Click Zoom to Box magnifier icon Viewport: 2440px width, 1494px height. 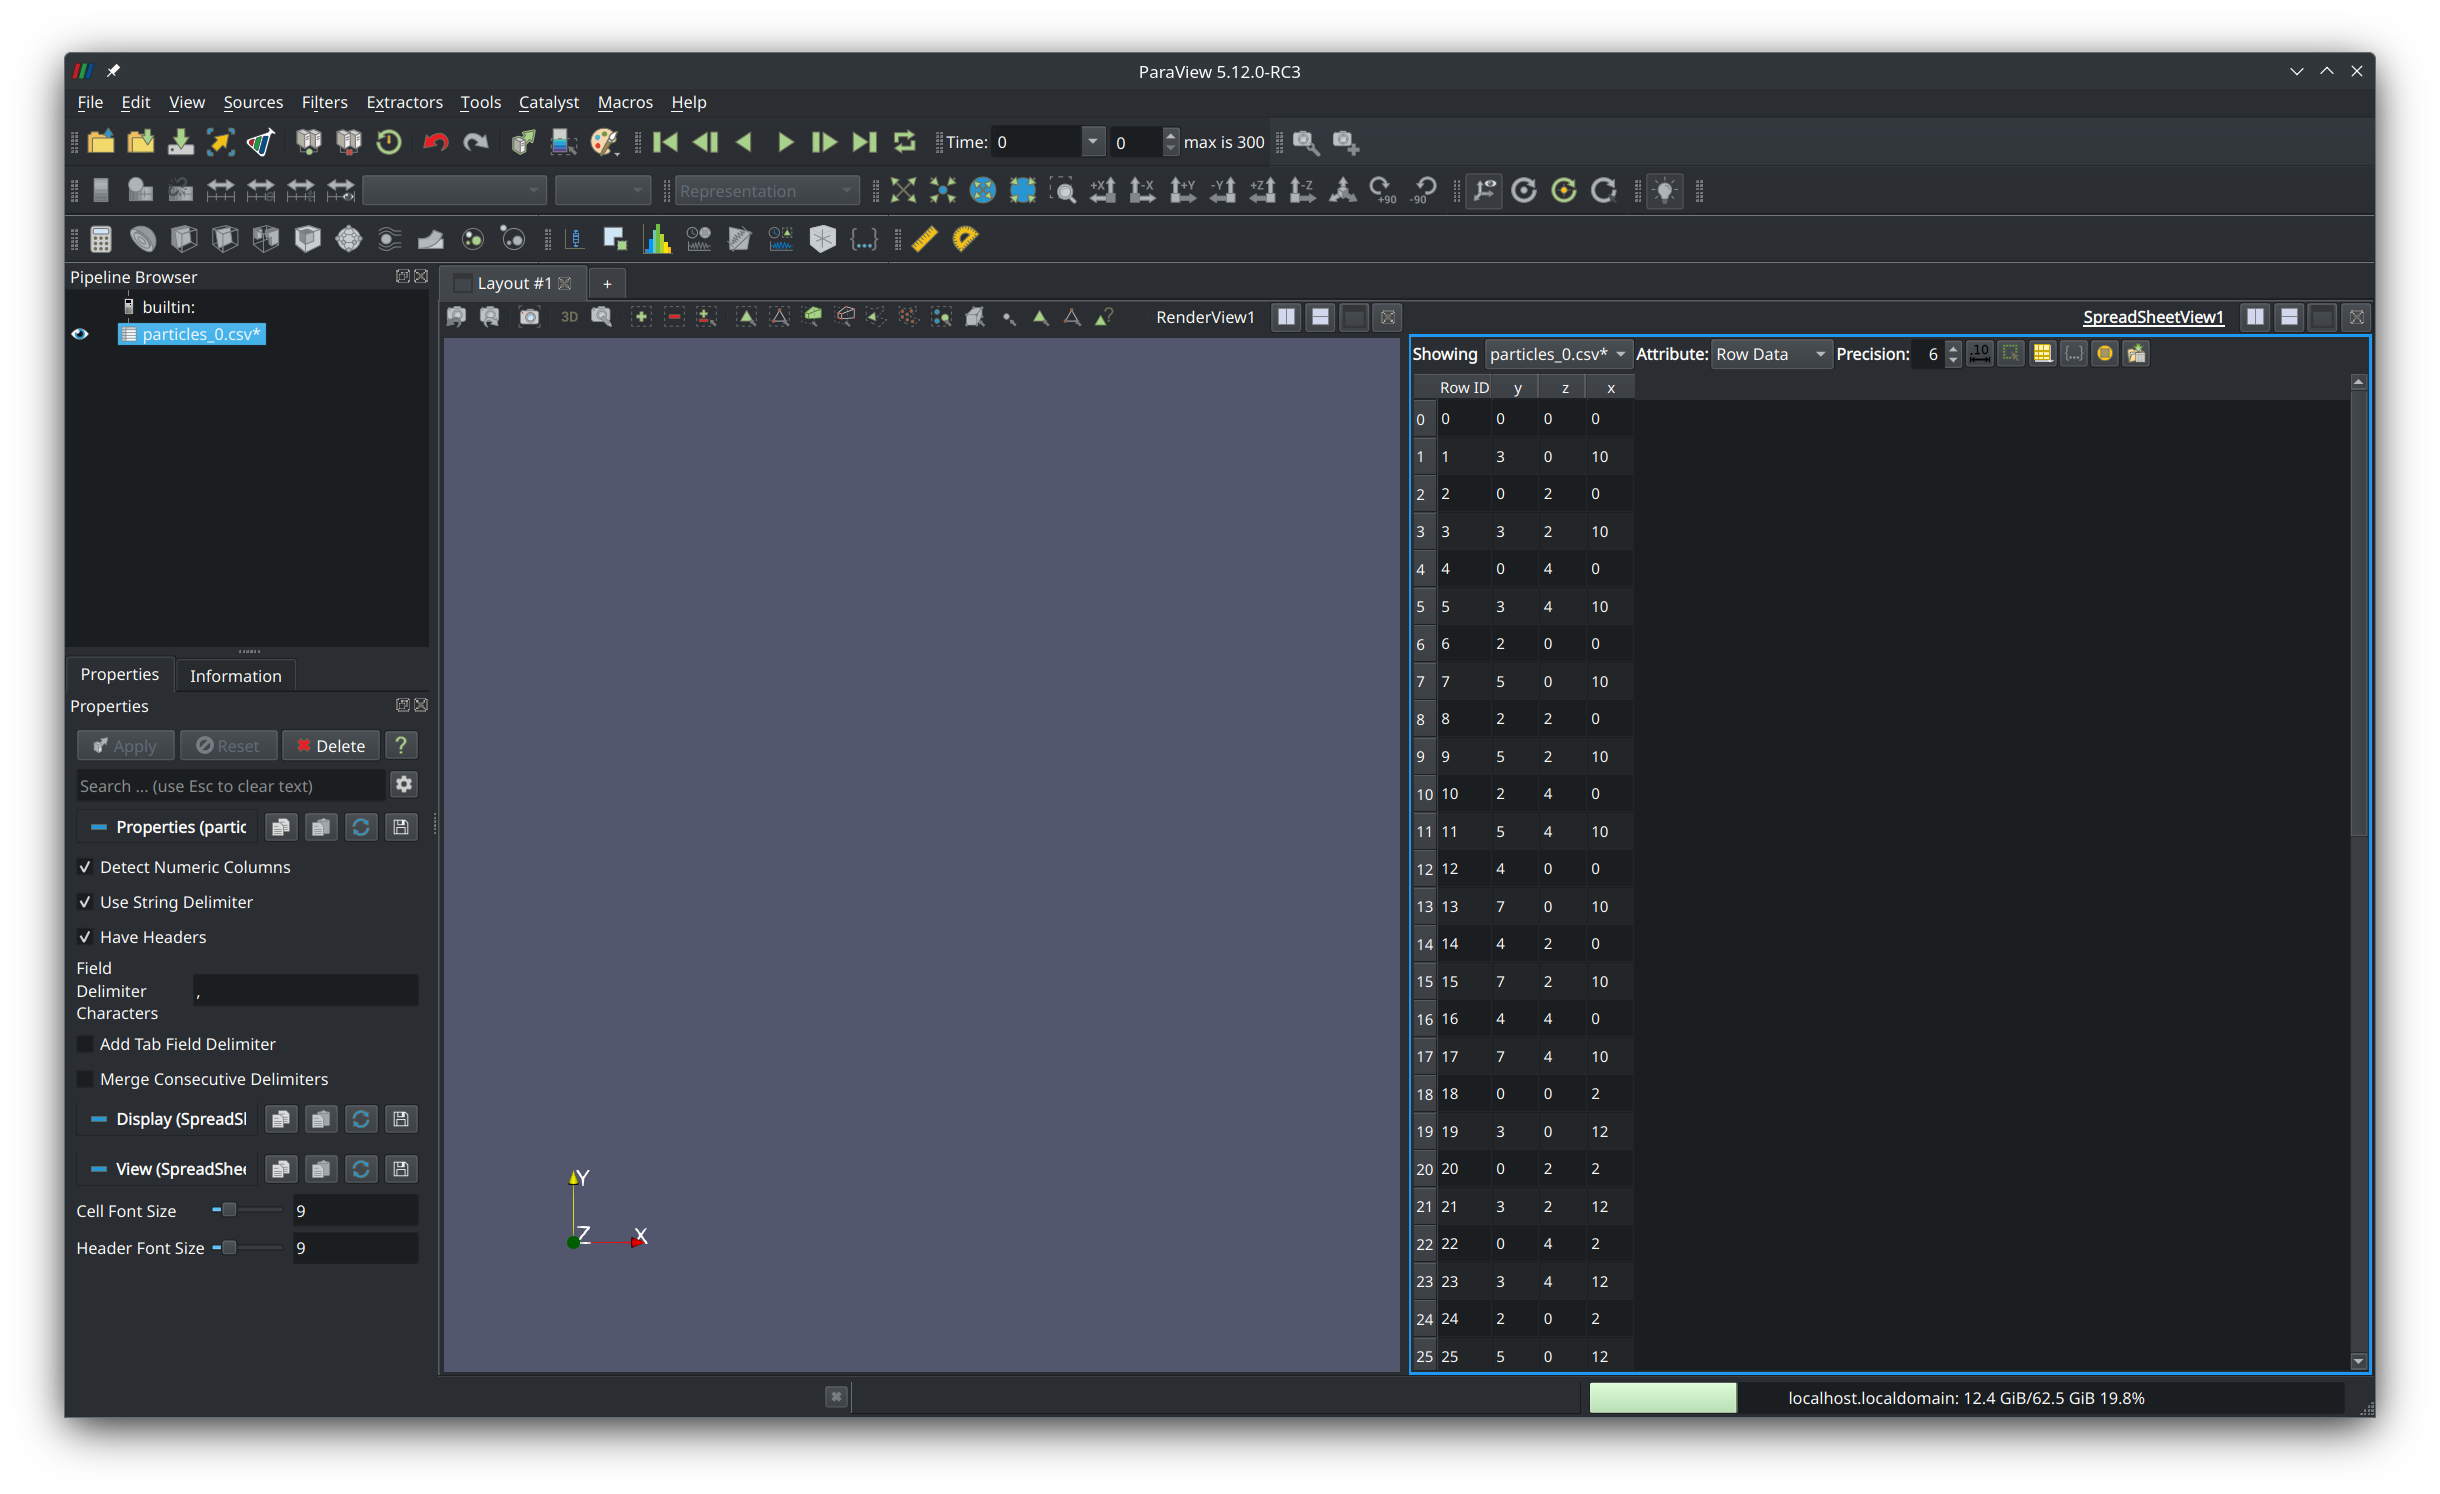(1063, 190)
